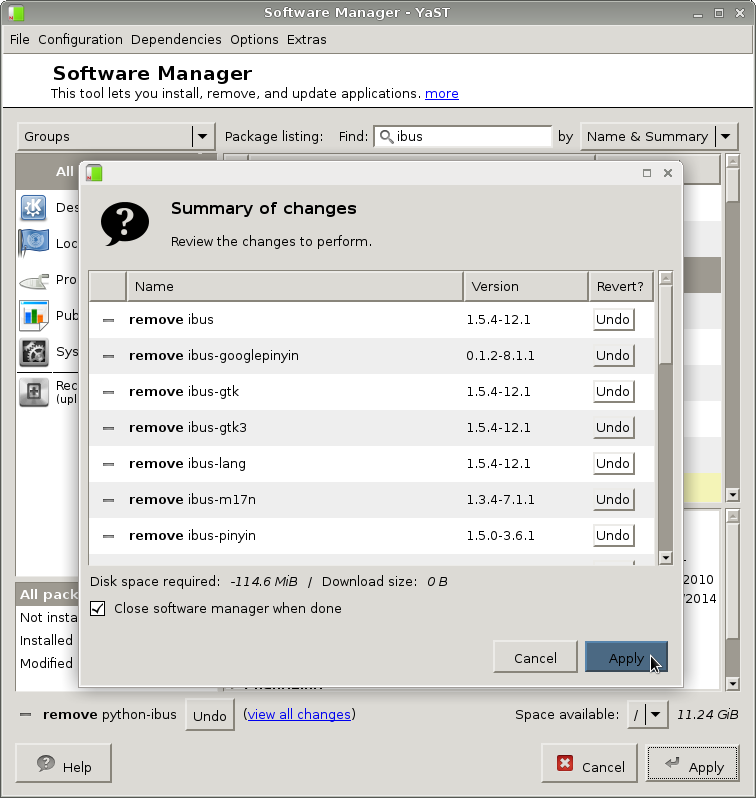The width and height of the screenshot is (756, 798).
Task: Open the Name & Summary search dropdown
Action: [x=659, y=136]
